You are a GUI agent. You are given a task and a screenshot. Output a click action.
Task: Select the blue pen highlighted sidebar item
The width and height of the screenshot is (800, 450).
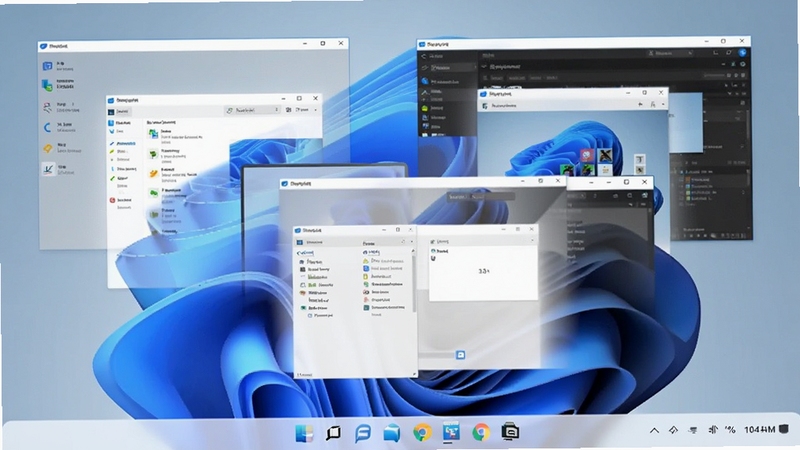[x=122, y=144]
